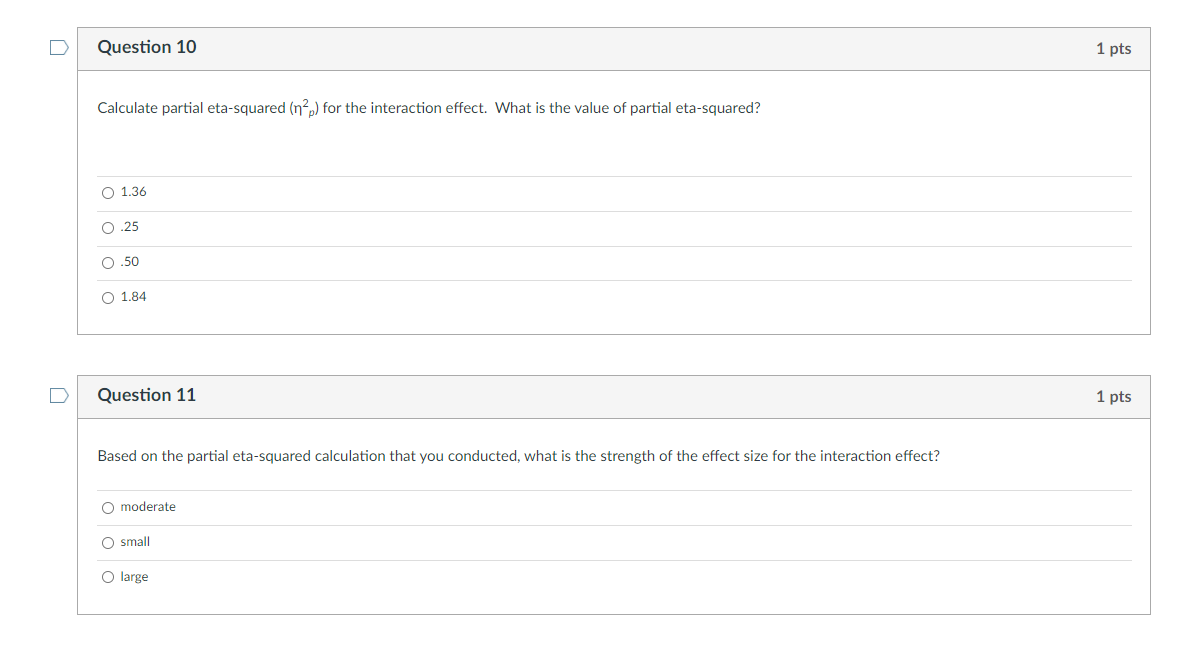Click the '1.84' answer label text
The image size is (1181, 660).
133,297
